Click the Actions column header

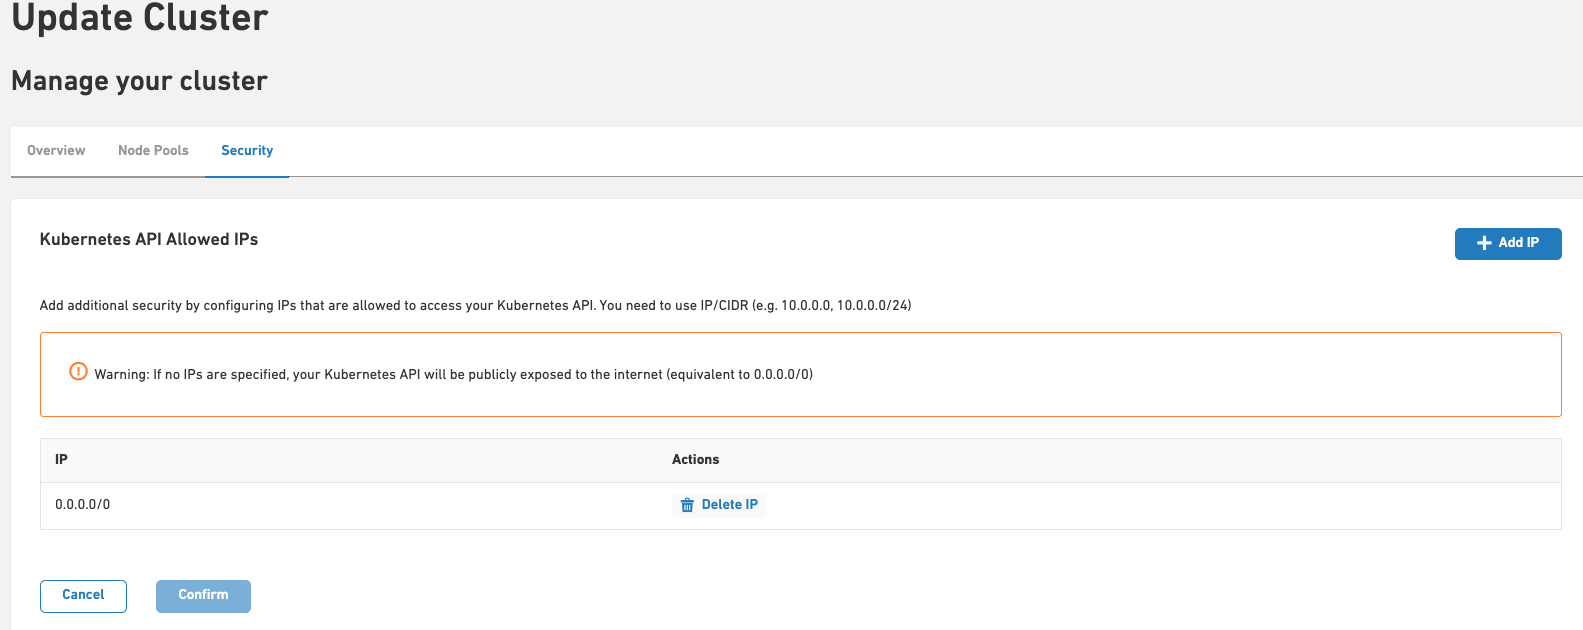tap(695, 460)
